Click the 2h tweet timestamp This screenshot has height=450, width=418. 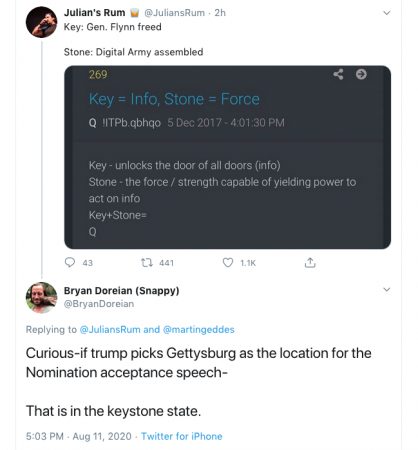point(220,13)
